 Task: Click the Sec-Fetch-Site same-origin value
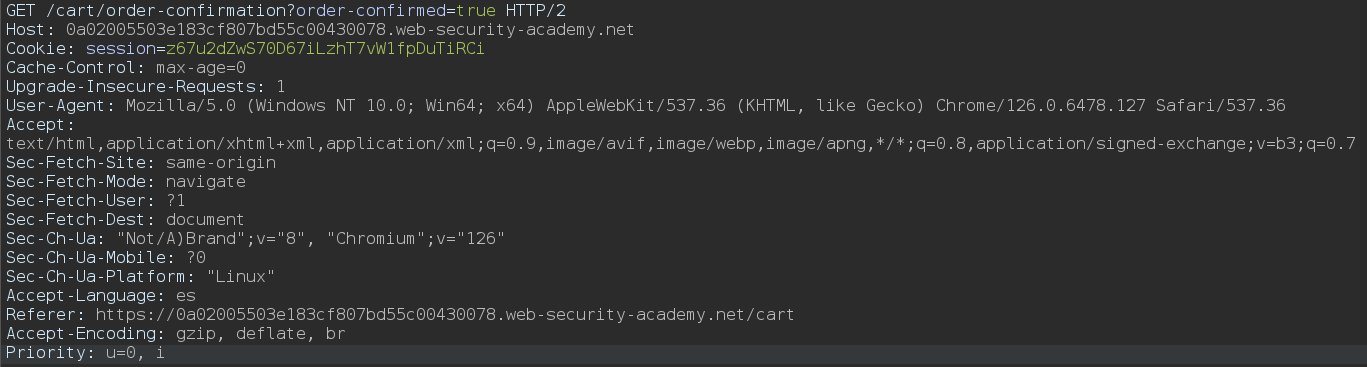tap(221, 163)
